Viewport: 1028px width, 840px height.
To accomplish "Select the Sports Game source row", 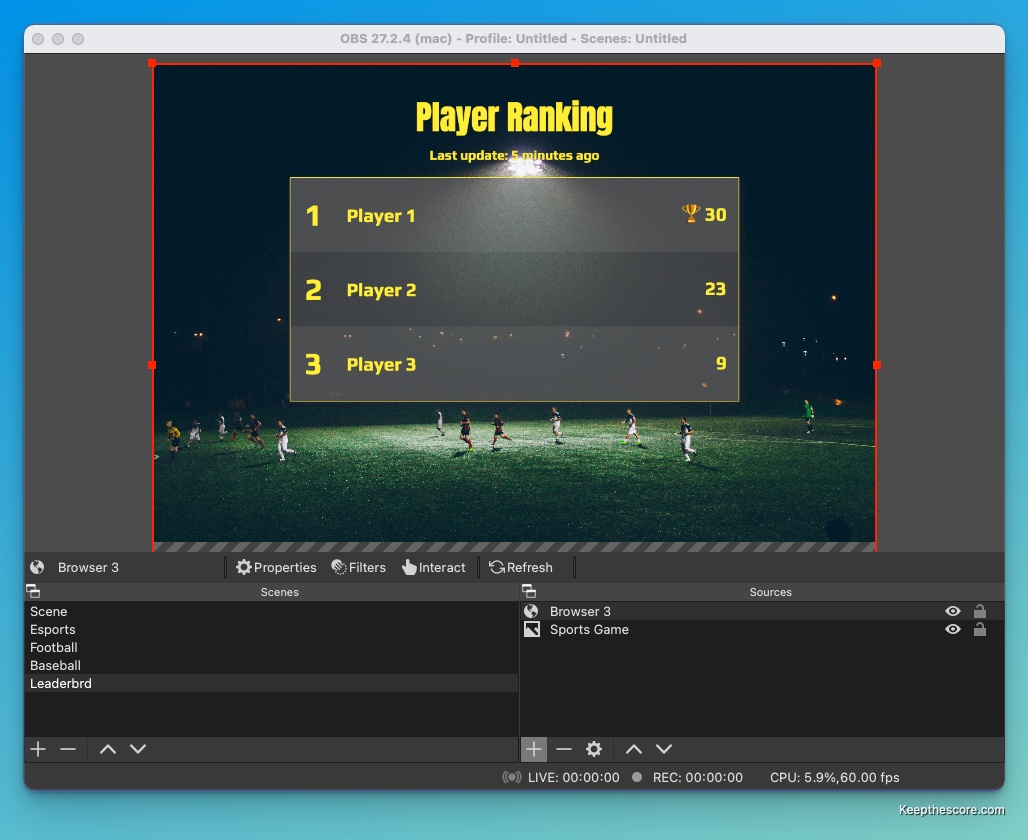I will [762, 630].
